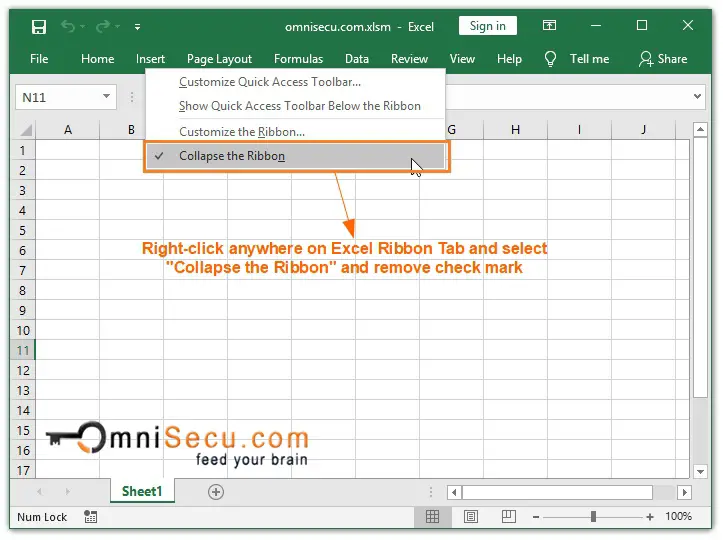Screen dimensions: 723x540
Task: Click the horizontal scrollbar left arrow
Action: 454,493
